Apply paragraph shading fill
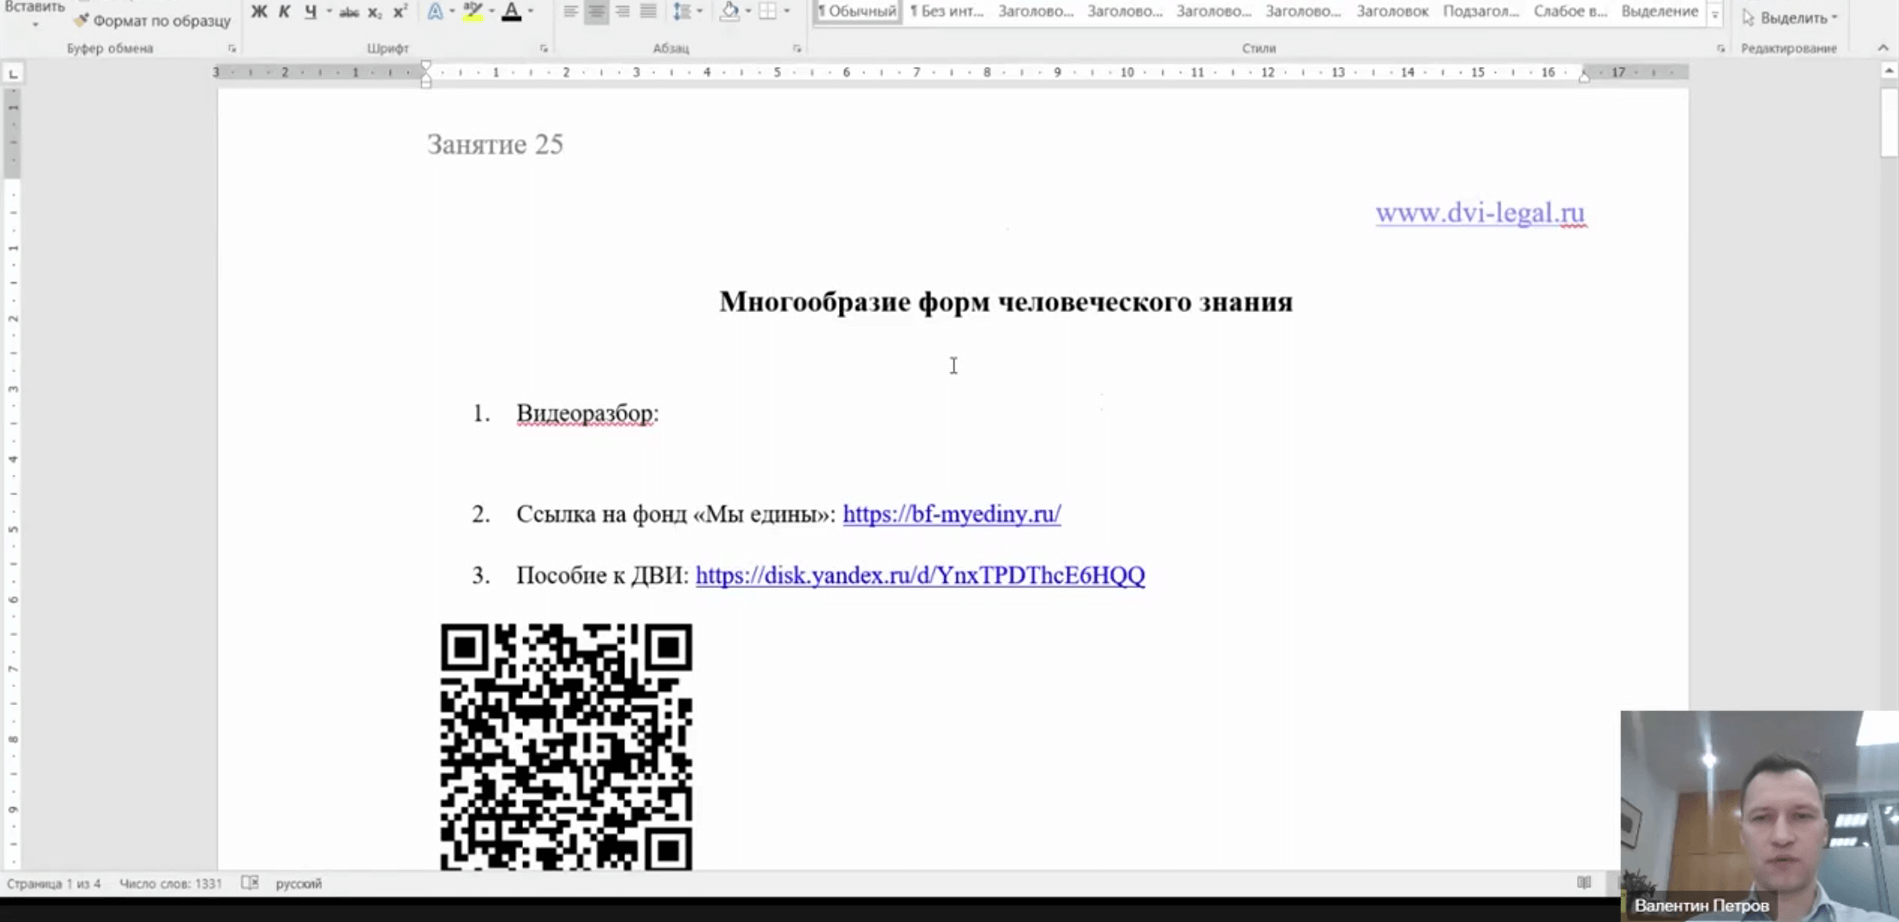The height and width of the screenshot is (922, 1899). click(x=730, y=12)
